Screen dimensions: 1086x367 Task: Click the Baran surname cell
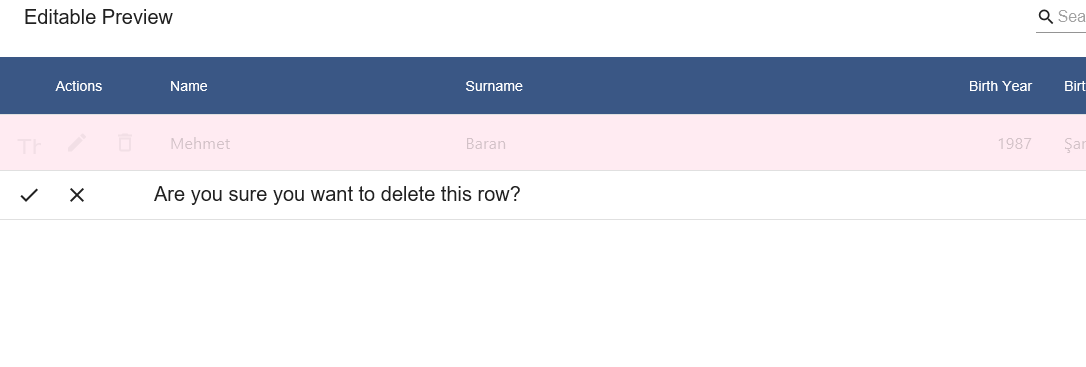pos(486,143)
